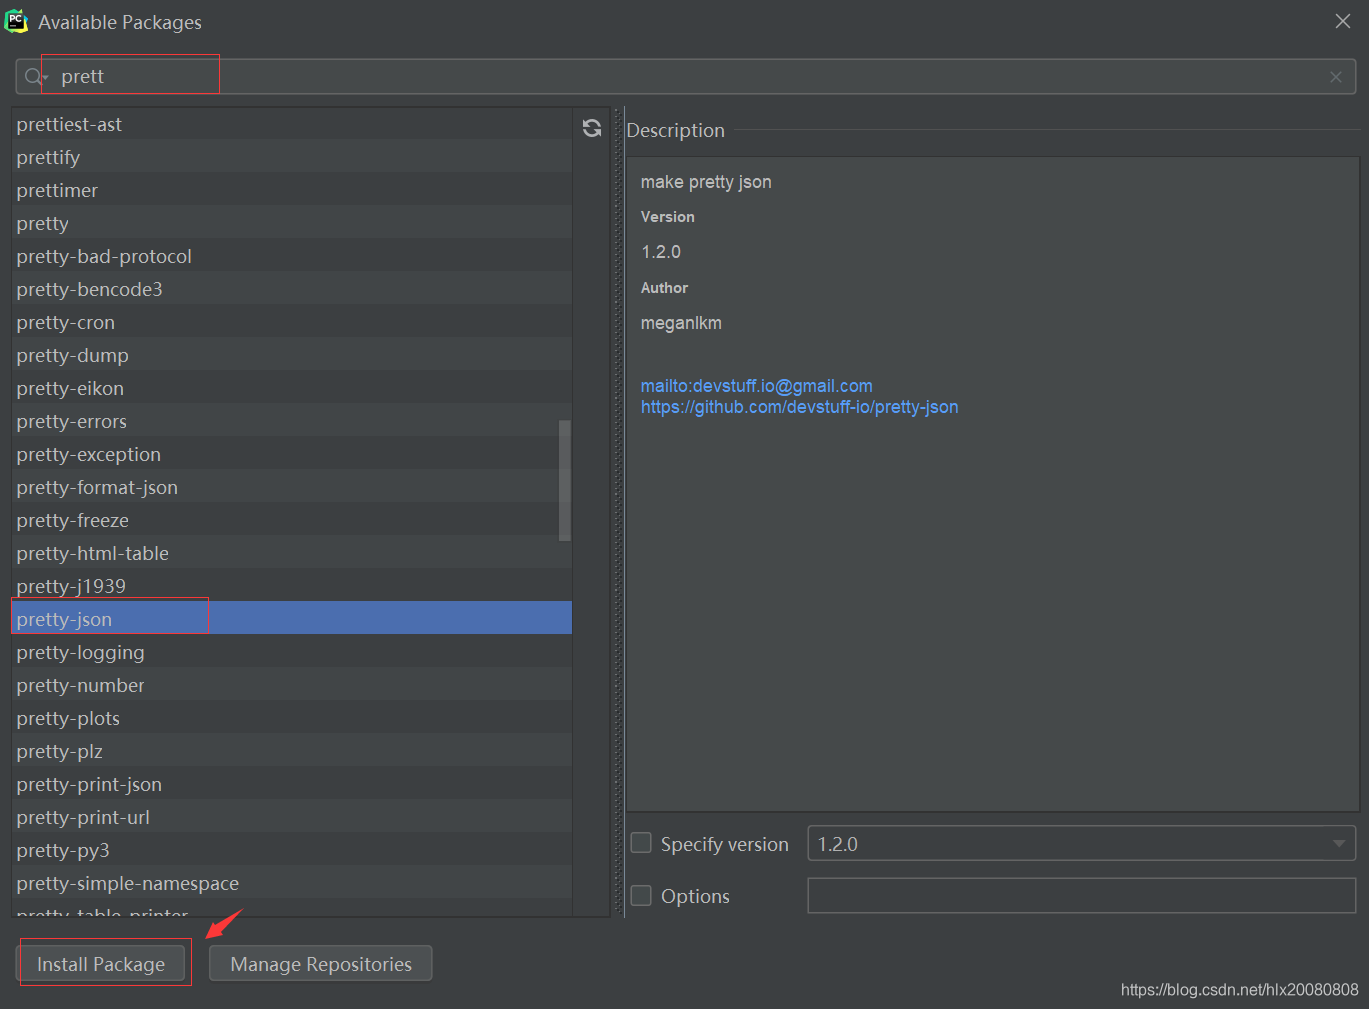Select the pretty-eikon package
This screenshot has height=1009, width=1369.
[292, 388]
